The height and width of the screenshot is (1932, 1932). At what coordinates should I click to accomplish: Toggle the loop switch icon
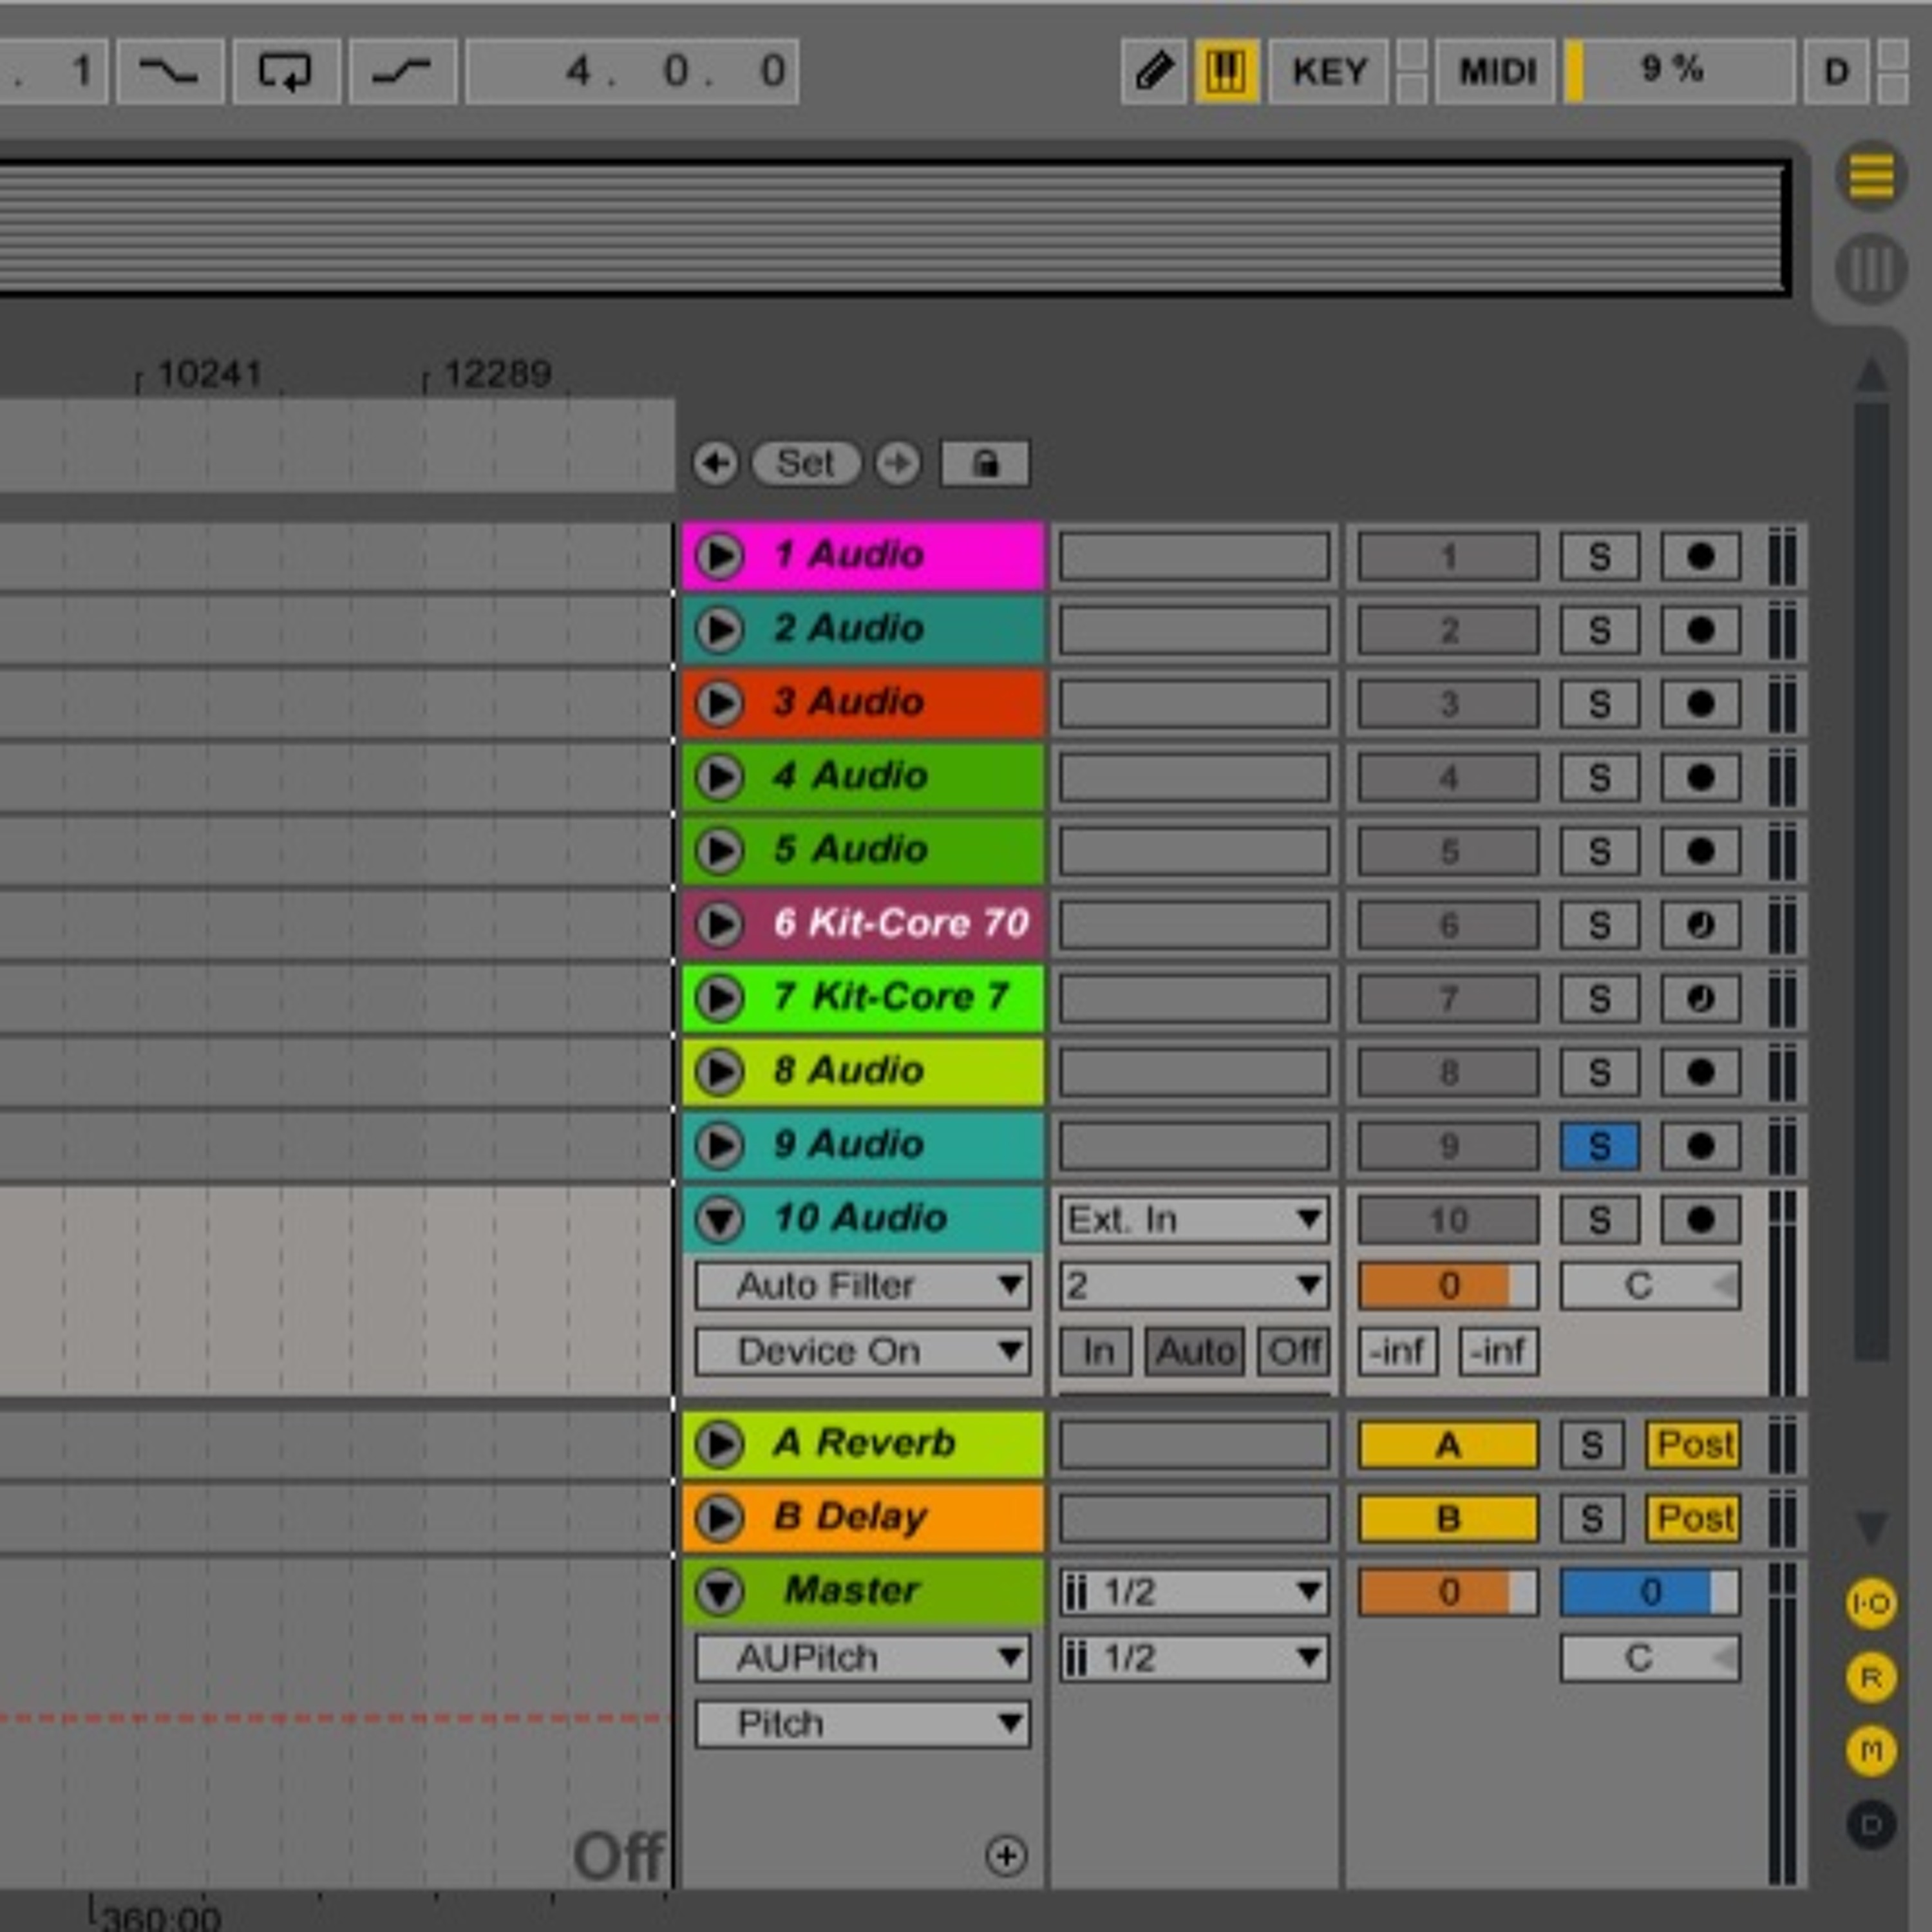[x=286, y=71]
